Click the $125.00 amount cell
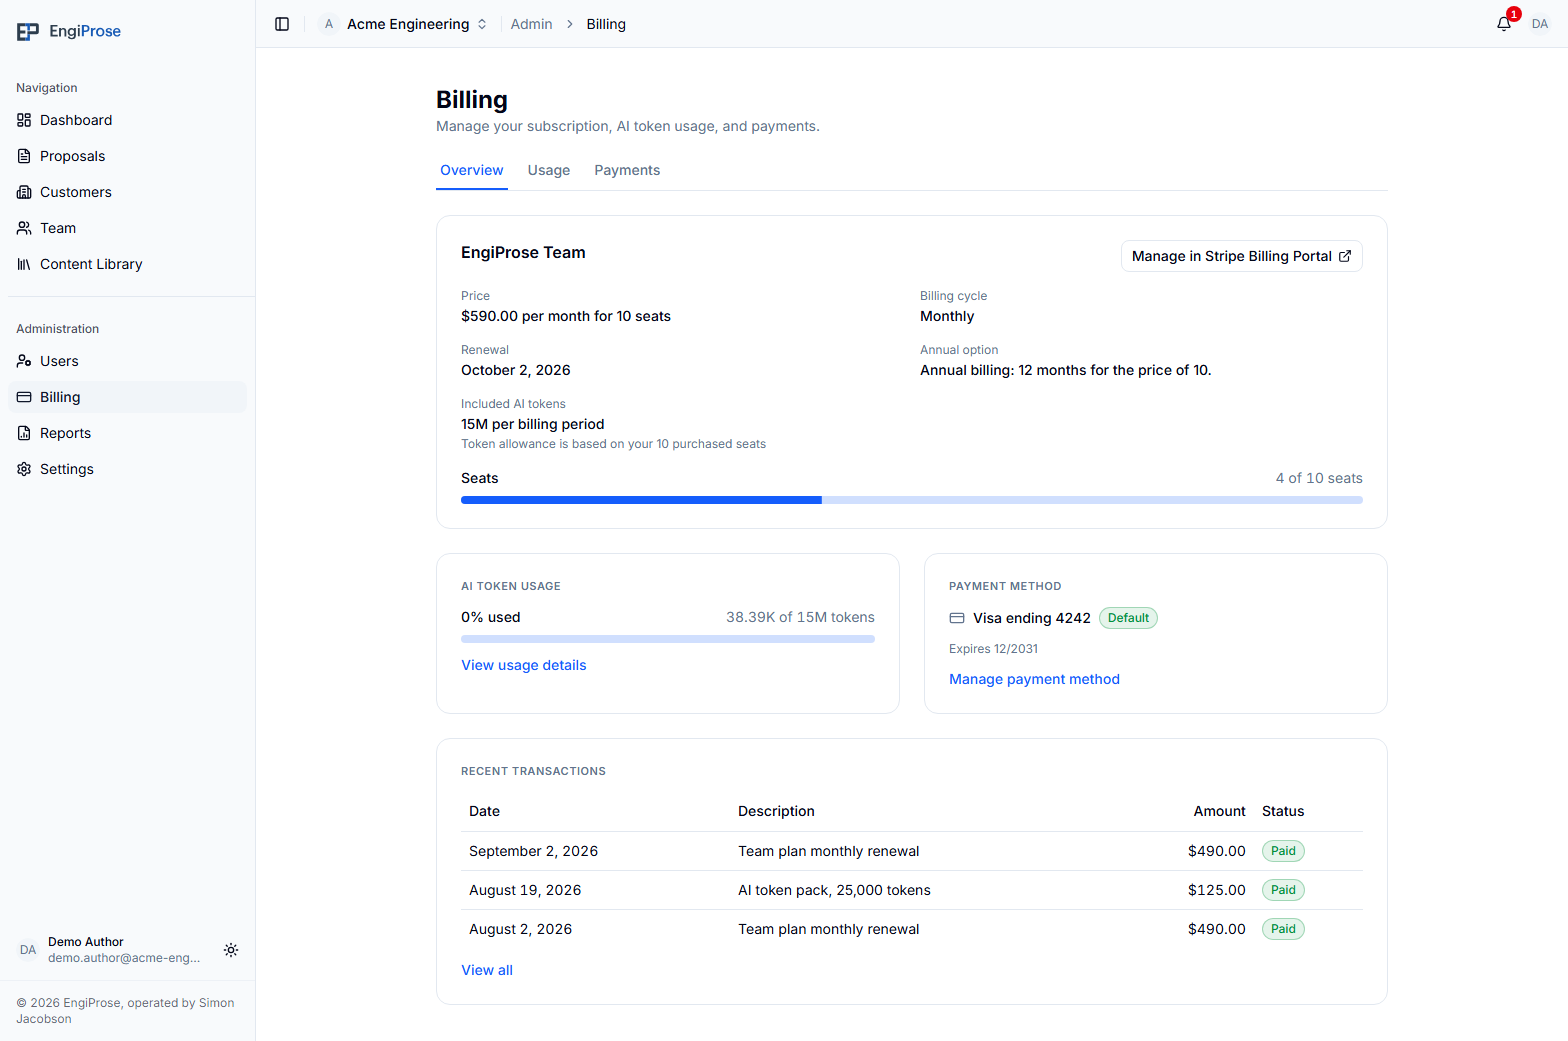 1217,890
